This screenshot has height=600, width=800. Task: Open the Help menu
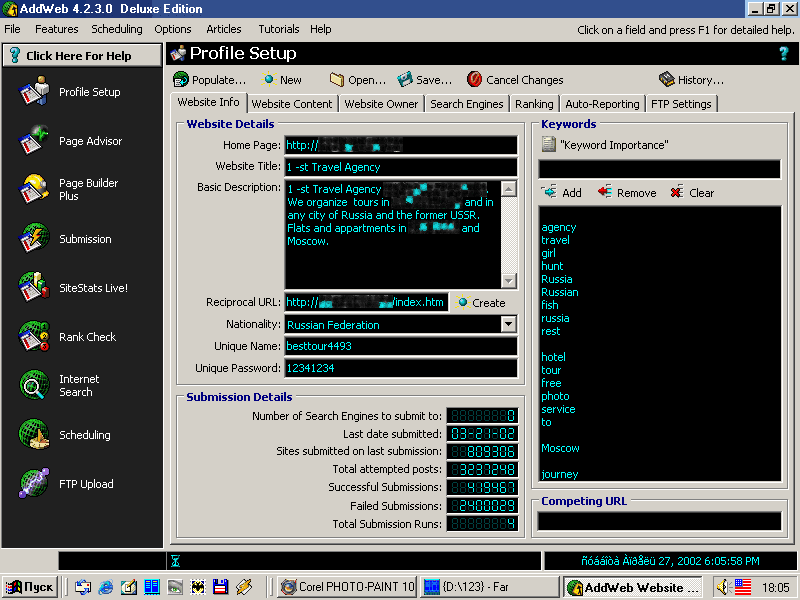[x=320, y=29]
